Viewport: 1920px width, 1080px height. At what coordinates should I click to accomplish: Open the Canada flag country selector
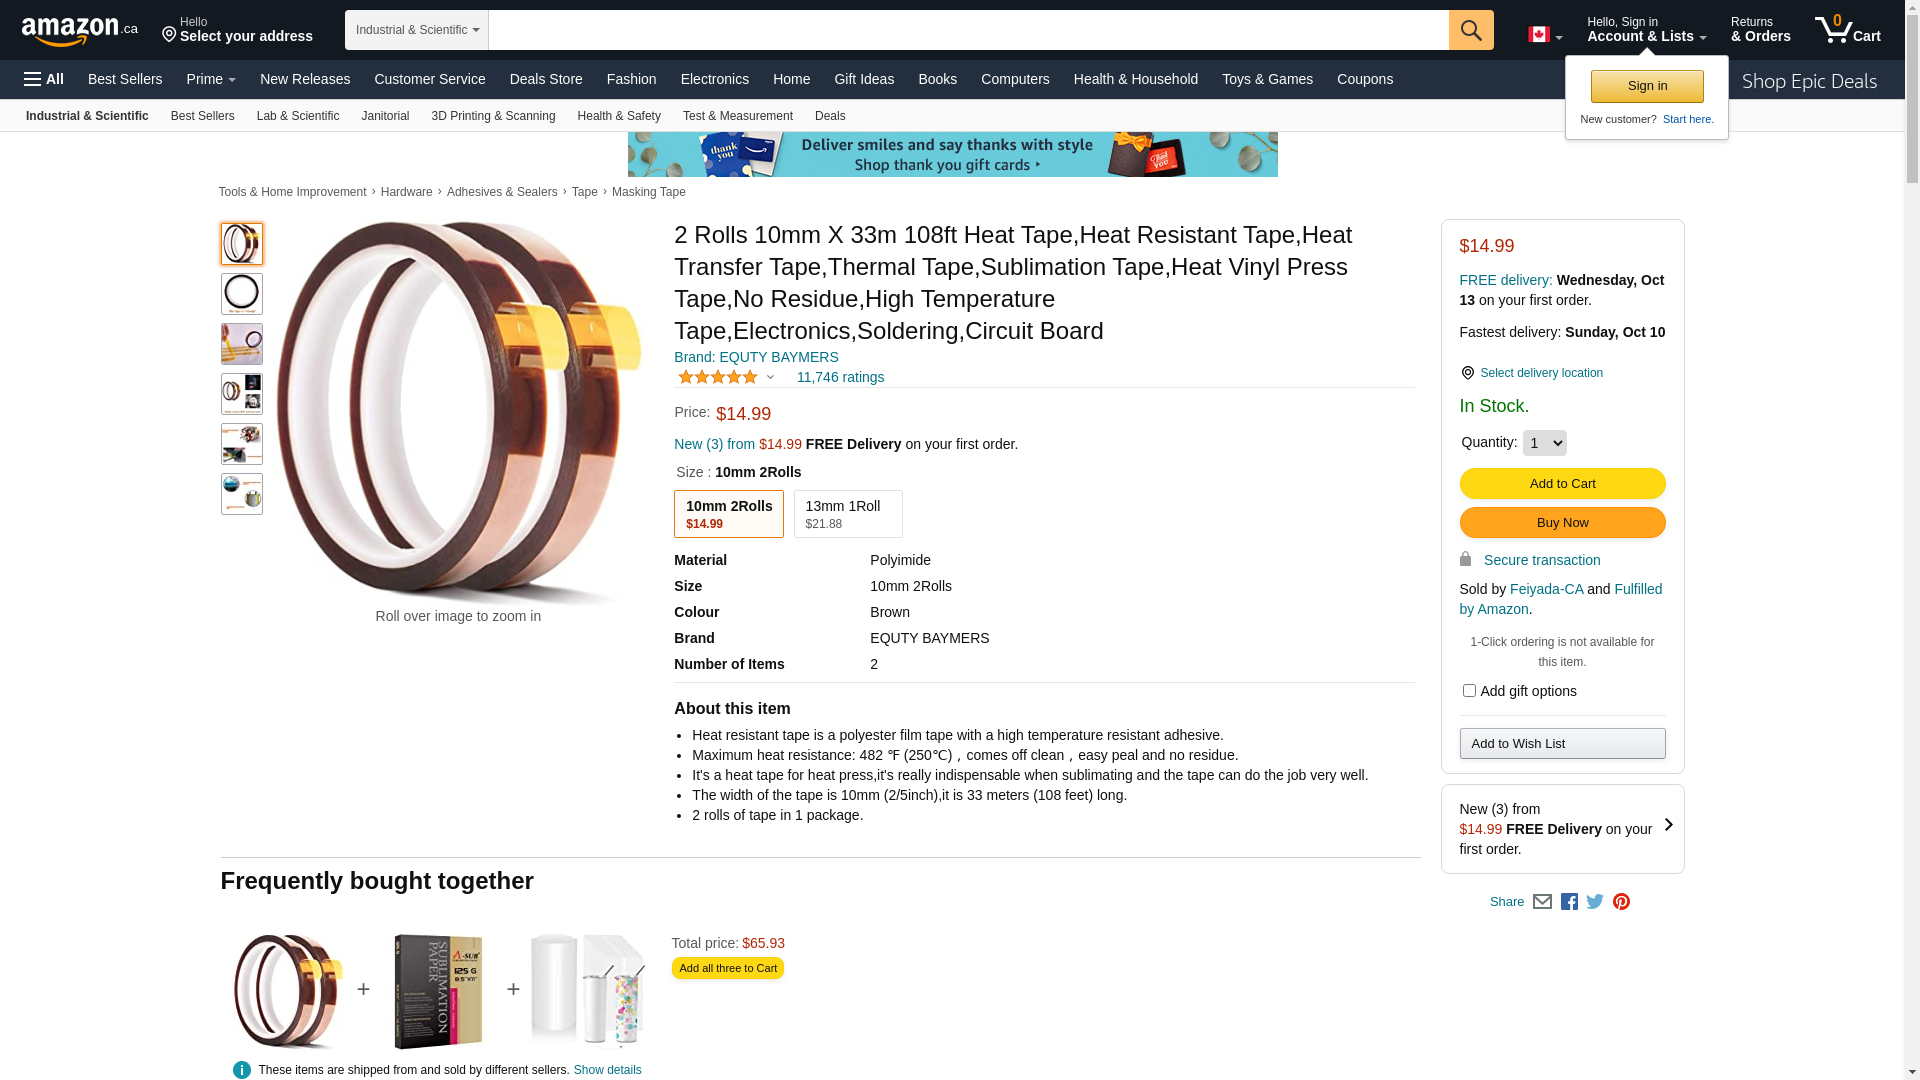coord(1544,35)
